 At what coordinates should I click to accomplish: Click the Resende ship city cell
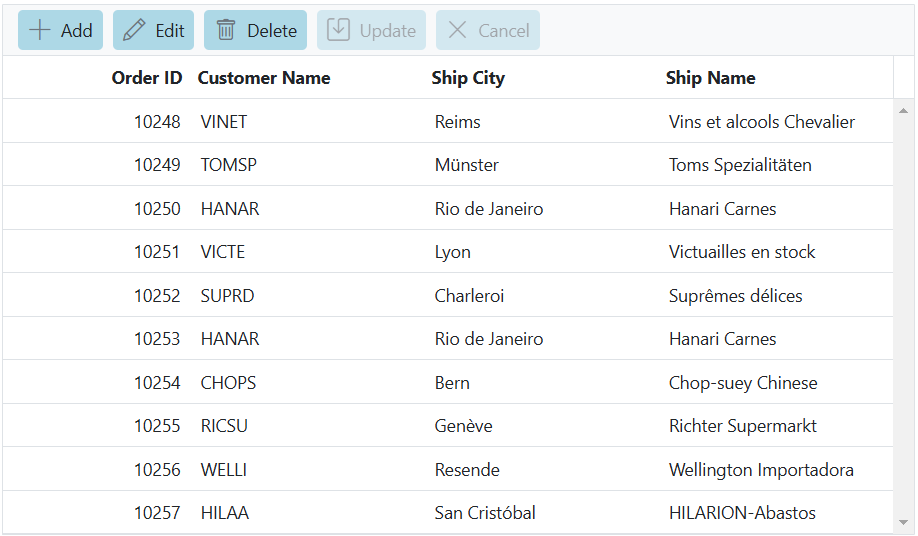[467, 470]
